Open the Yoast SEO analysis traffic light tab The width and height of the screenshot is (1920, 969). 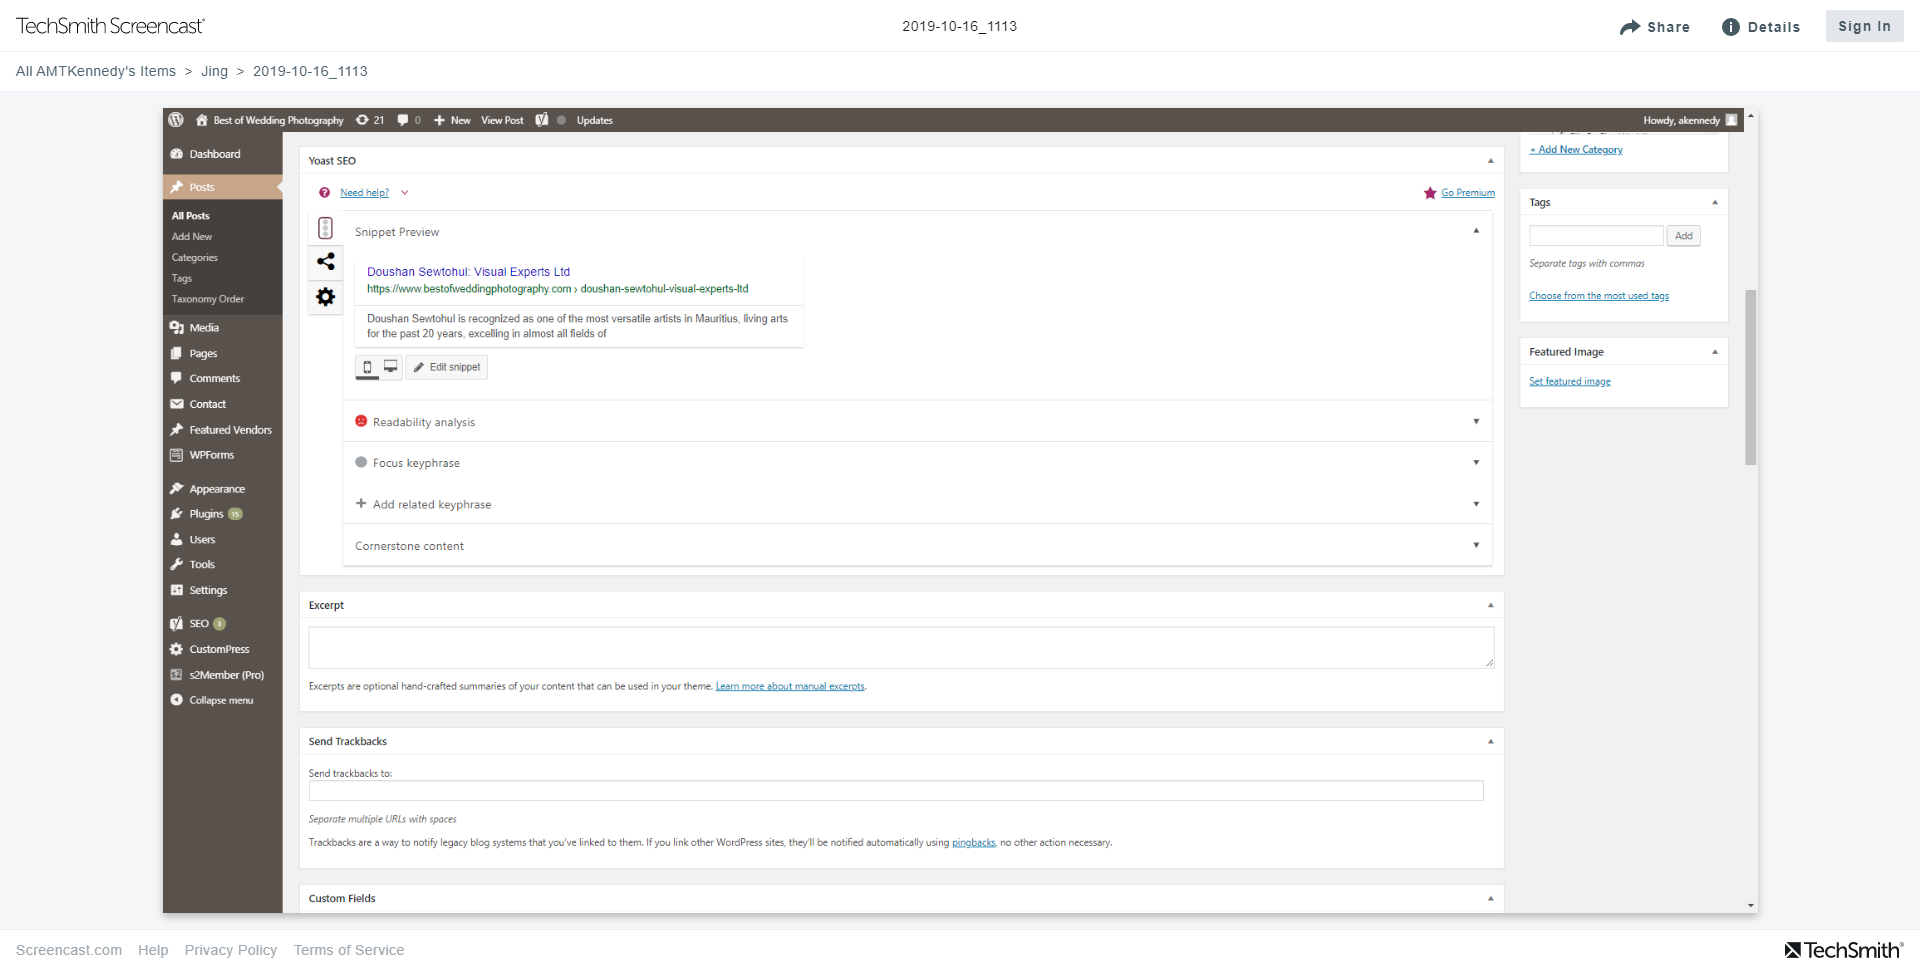point(325,228)
